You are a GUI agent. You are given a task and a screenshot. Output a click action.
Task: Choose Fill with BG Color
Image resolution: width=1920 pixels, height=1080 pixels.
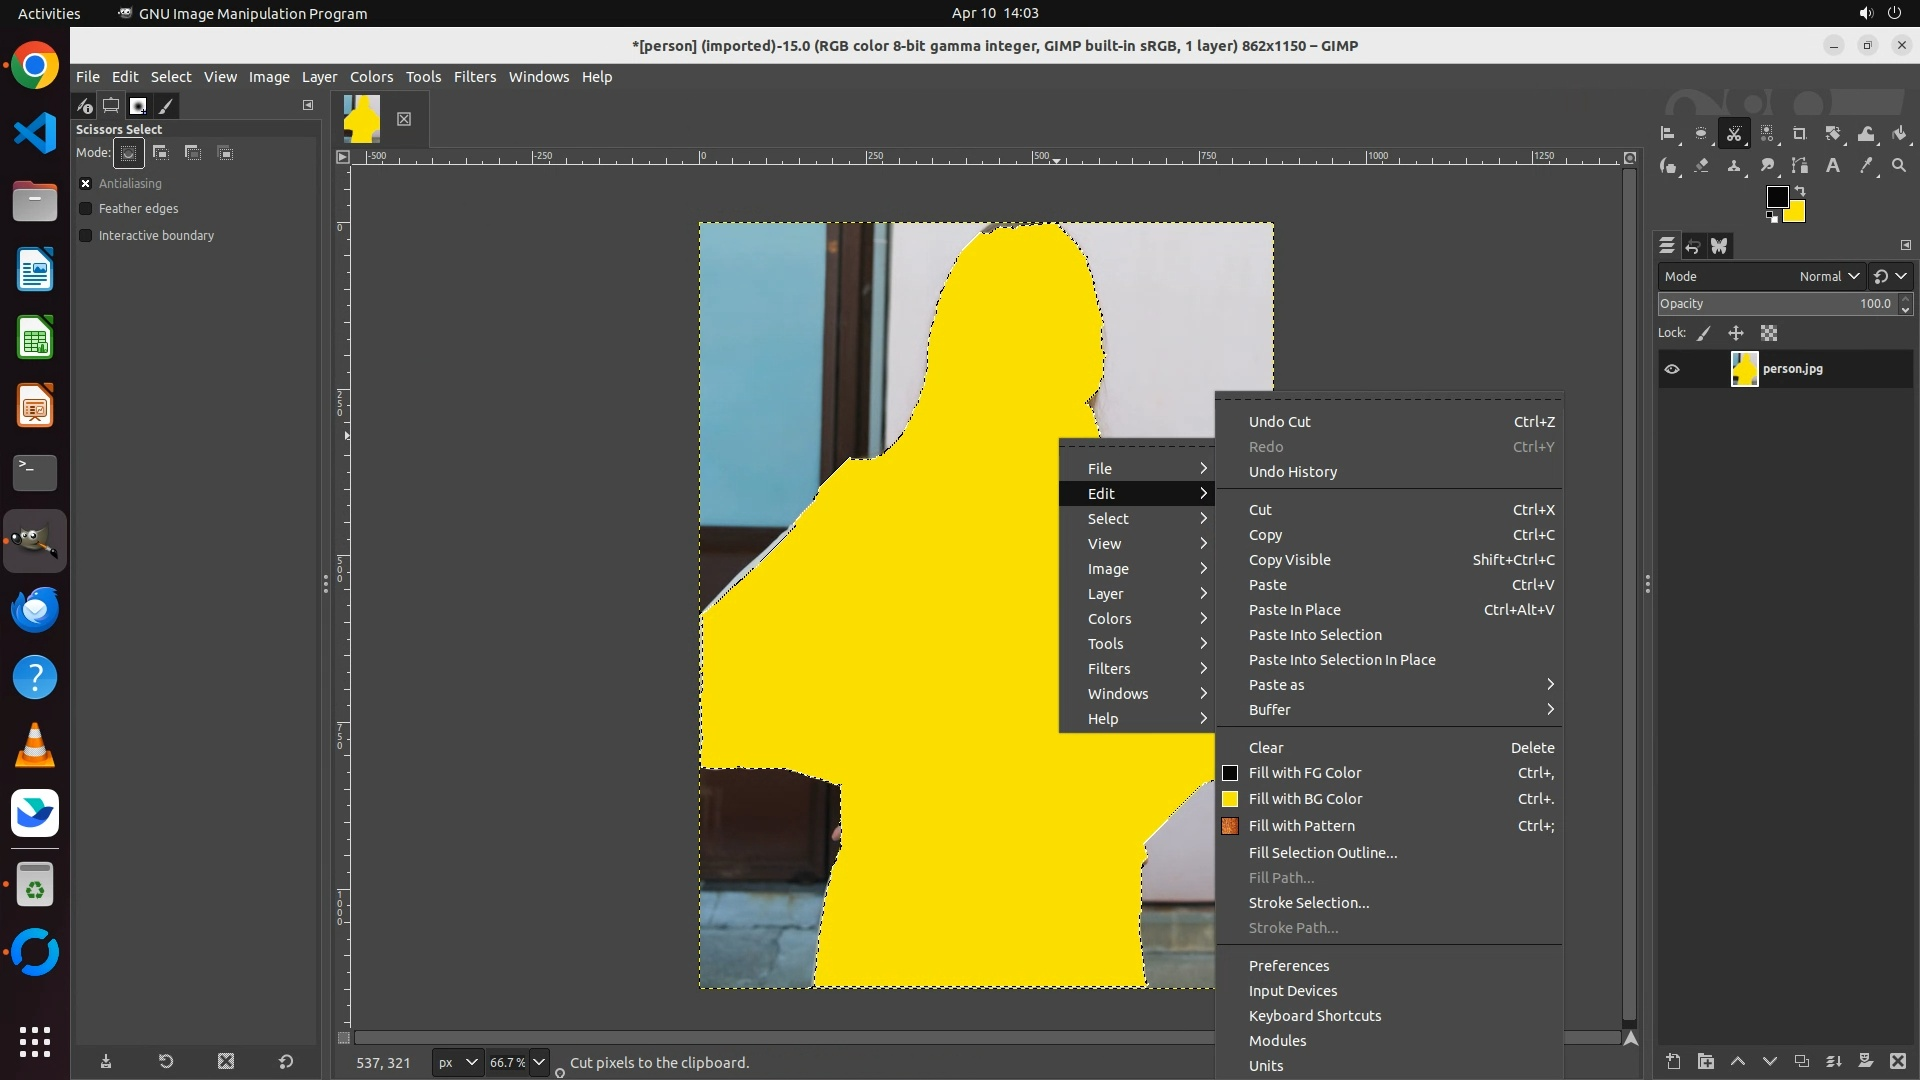click(x=1305, y=799)
